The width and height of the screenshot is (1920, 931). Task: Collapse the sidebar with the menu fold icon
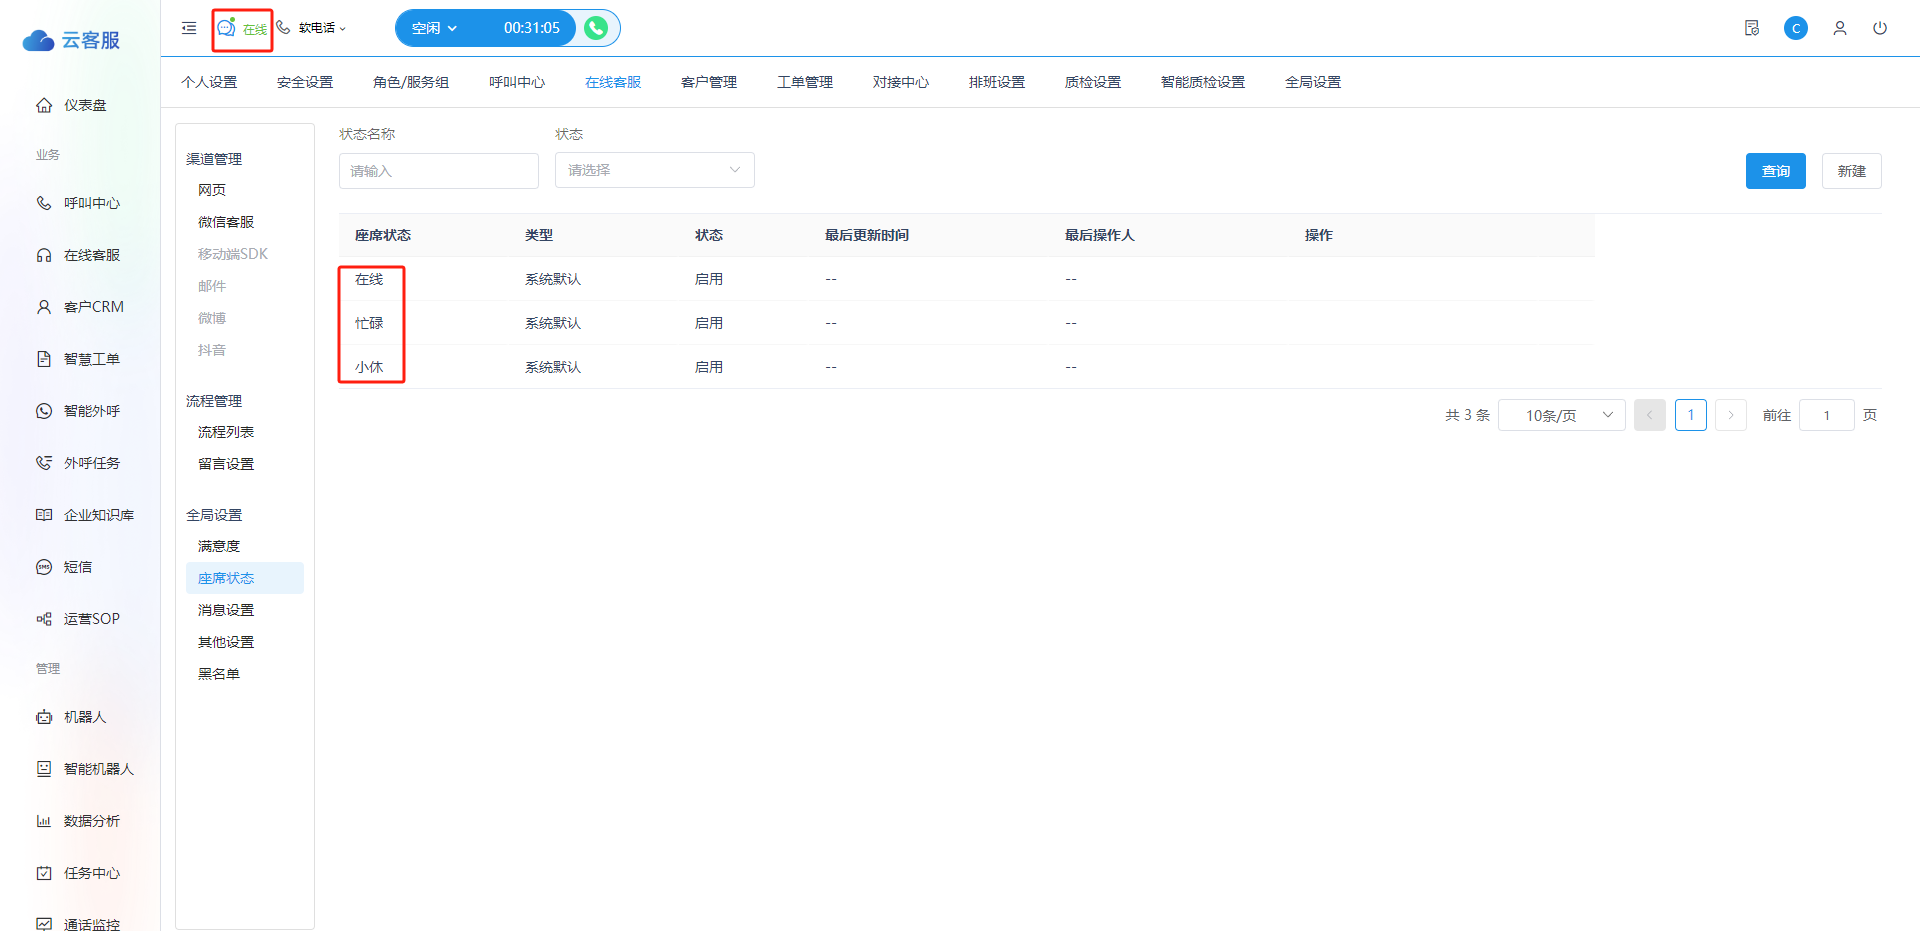pyautogui.click(x=189, y=28)
